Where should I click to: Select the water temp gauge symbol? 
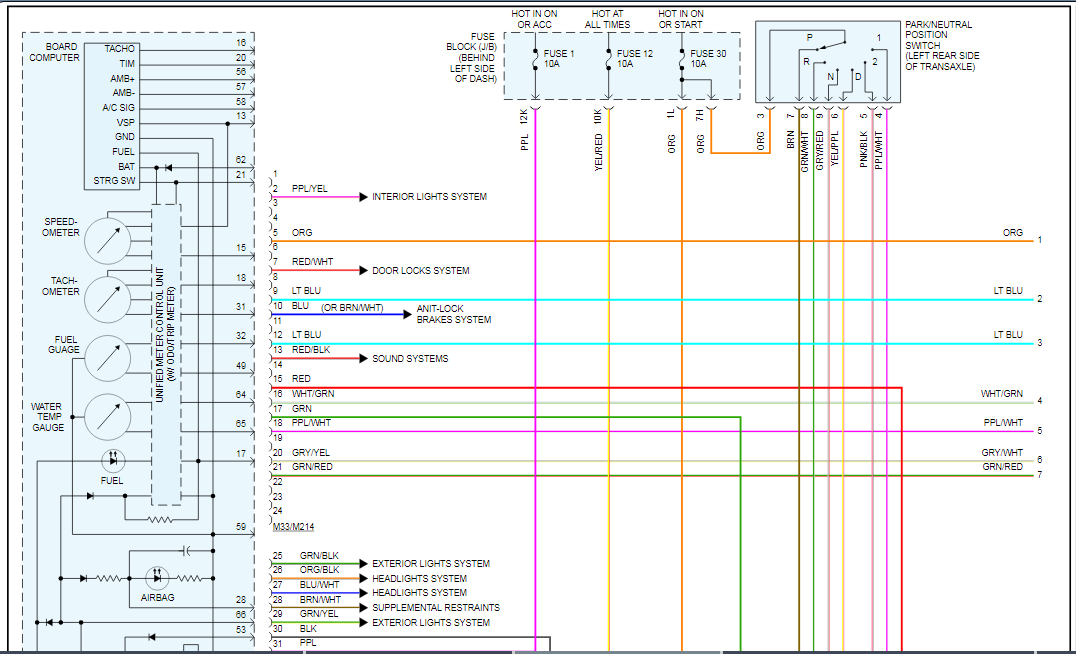pos(108,417)
